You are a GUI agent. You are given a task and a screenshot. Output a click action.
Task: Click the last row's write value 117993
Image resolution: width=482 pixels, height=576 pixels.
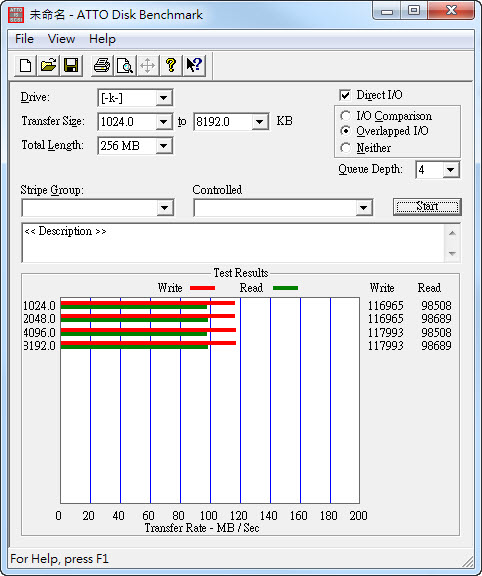[x=386, y=346]
